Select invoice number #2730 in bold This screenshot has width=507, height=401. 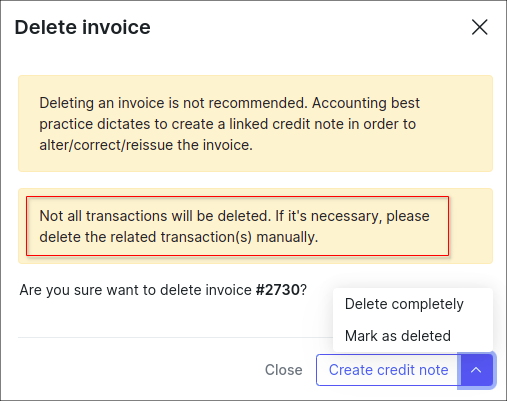(x=277, y=290)
